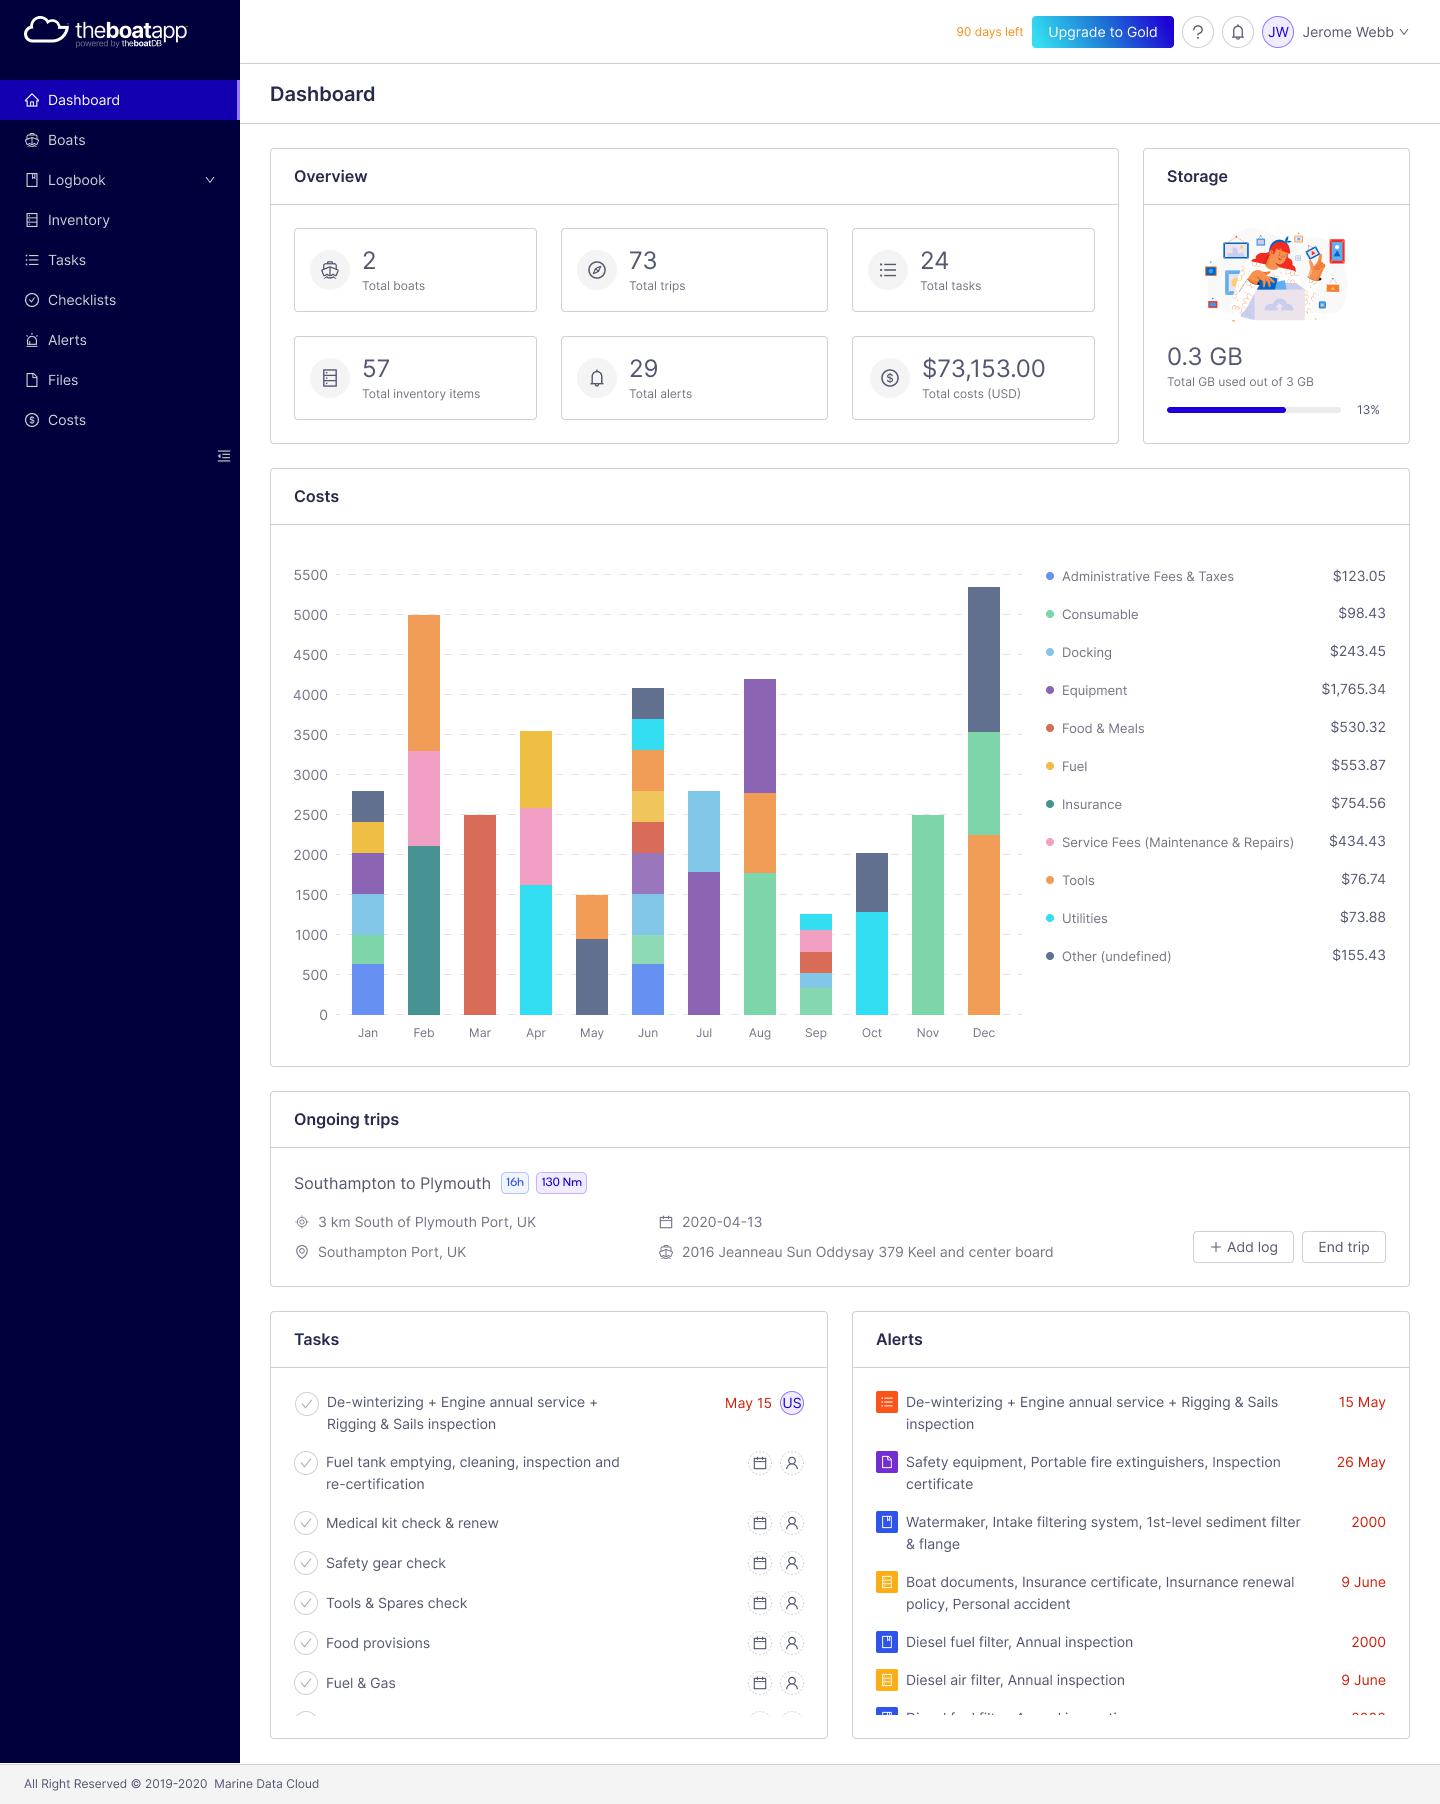Click the Total trips compass icon
Screen dimensions: 1440x1804
(x=597, y=270)
